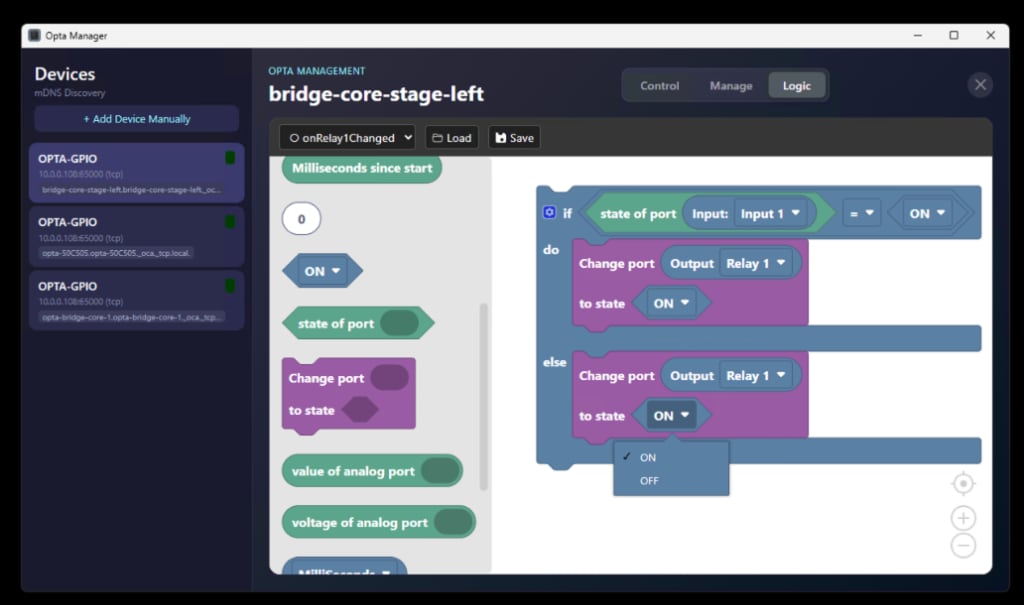Open Relay 1 dropdown in the do block

click(x=756, y=263)
